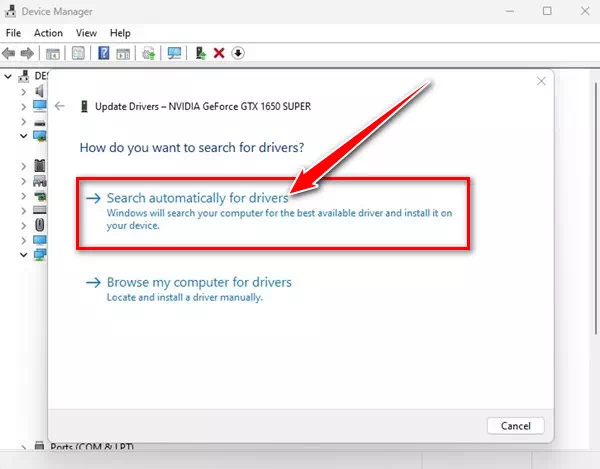This screenshot has width=600, height=469.
Task: Open the File menu
Action: click(x=13, y=33)
